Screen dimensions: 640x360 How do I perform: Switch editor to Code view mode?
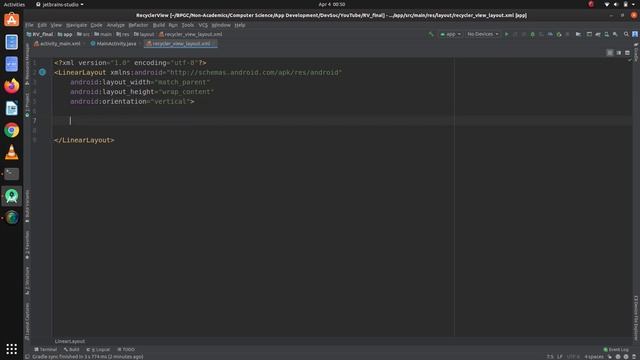click(610, 53)
